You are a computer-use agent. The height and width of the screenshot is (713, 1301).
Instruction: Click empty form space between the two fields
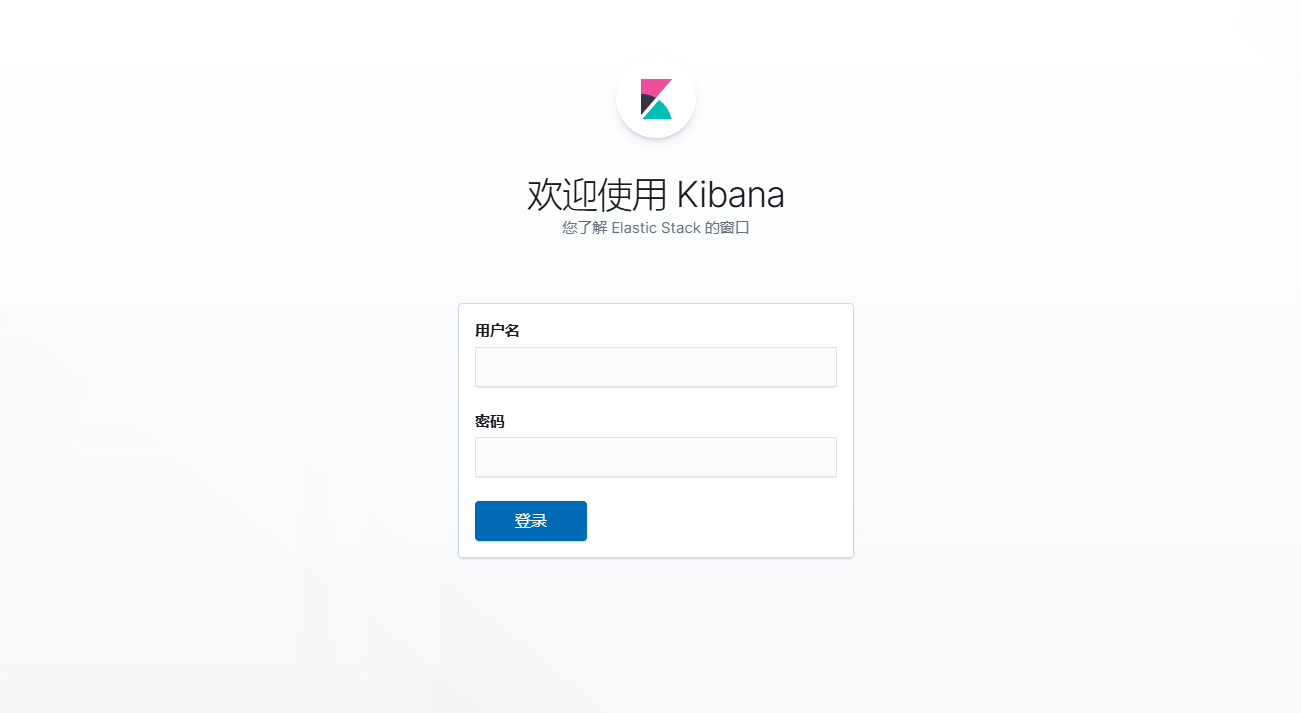pyautogui.click(x=656, y=400)
